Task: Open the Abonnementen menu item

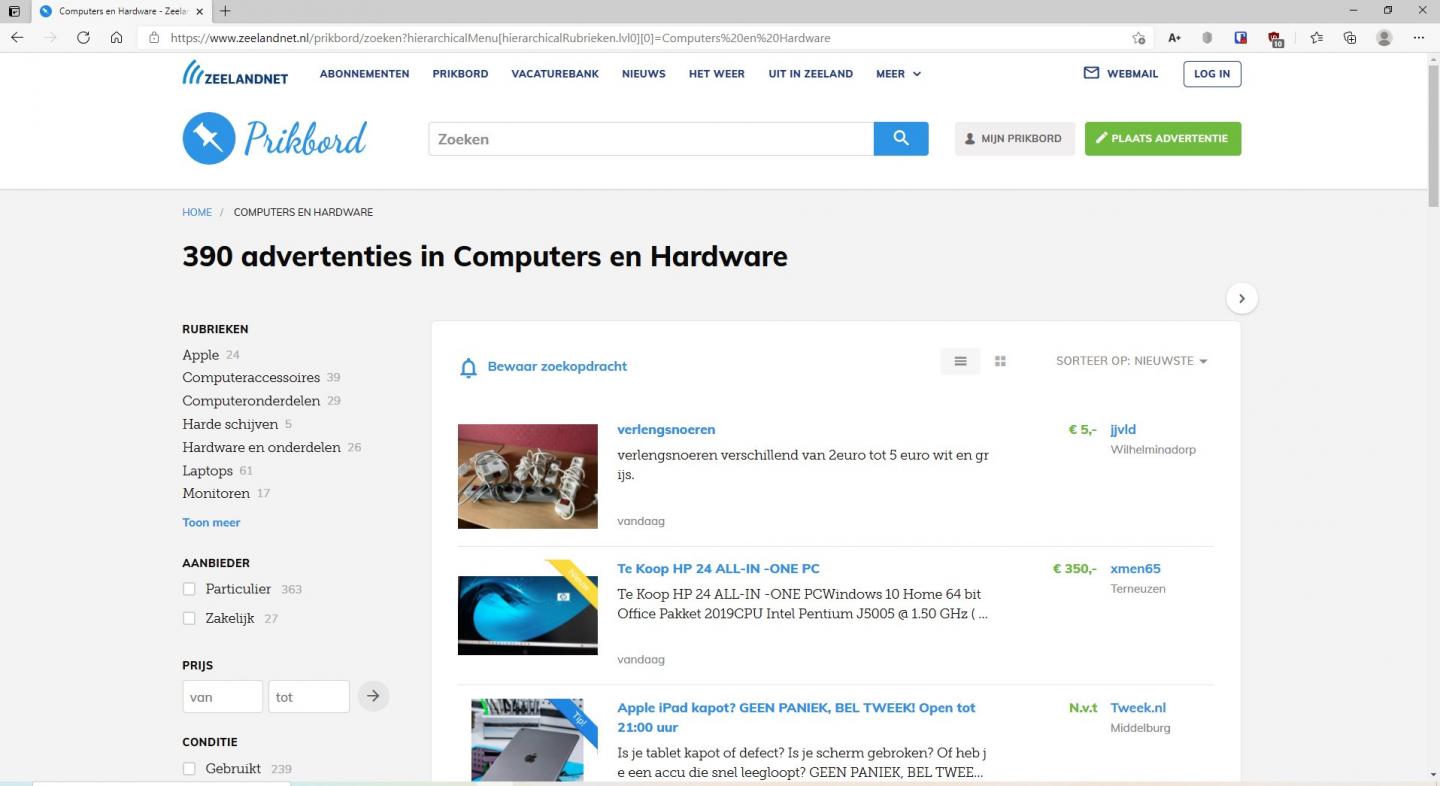Action: point(364,74)
